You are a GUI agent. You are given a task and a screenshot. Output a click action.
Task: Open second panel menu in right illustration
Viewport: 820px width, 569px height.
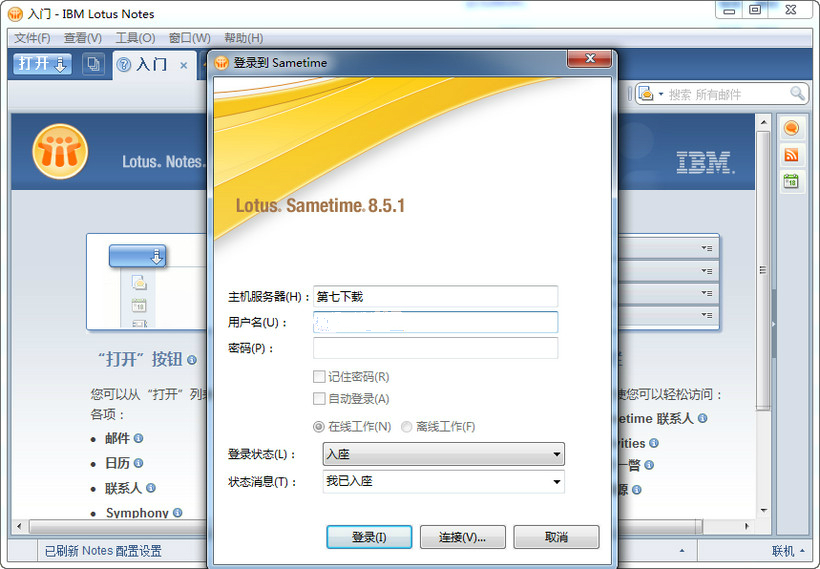coord(707,271)
